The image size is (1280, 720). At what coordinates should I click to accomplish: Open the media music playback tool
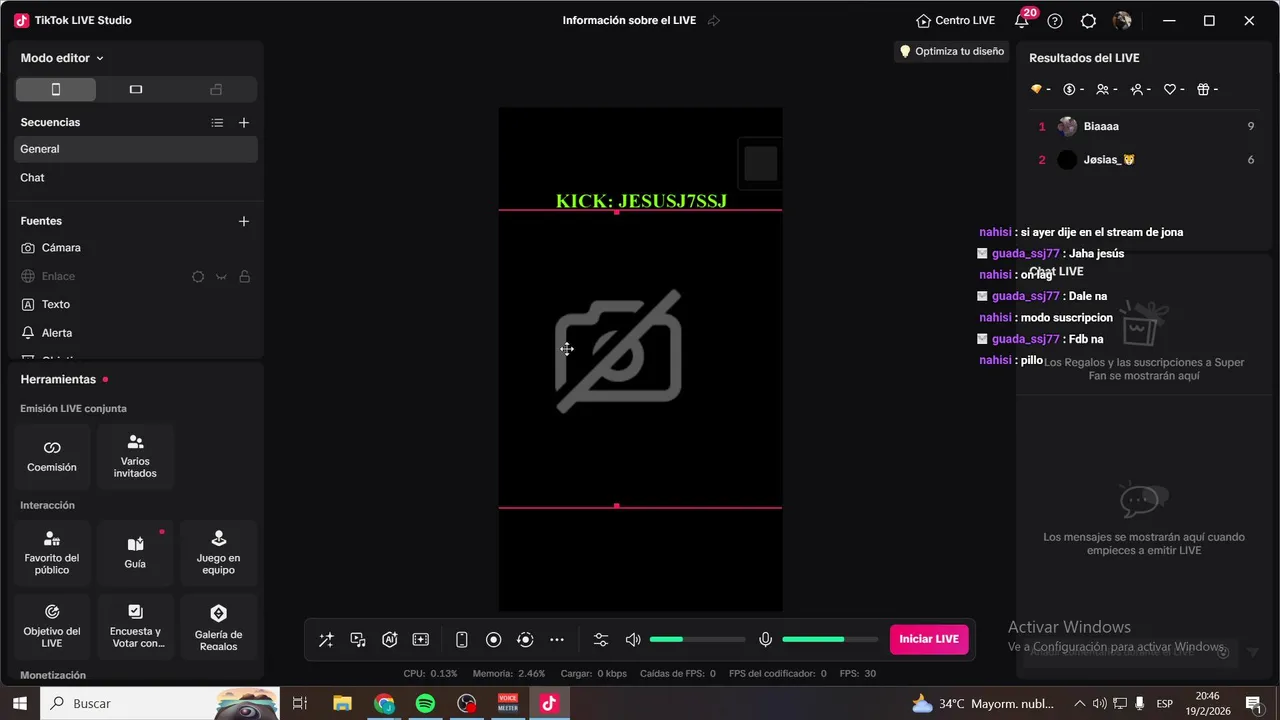click(x=358, y=640)
